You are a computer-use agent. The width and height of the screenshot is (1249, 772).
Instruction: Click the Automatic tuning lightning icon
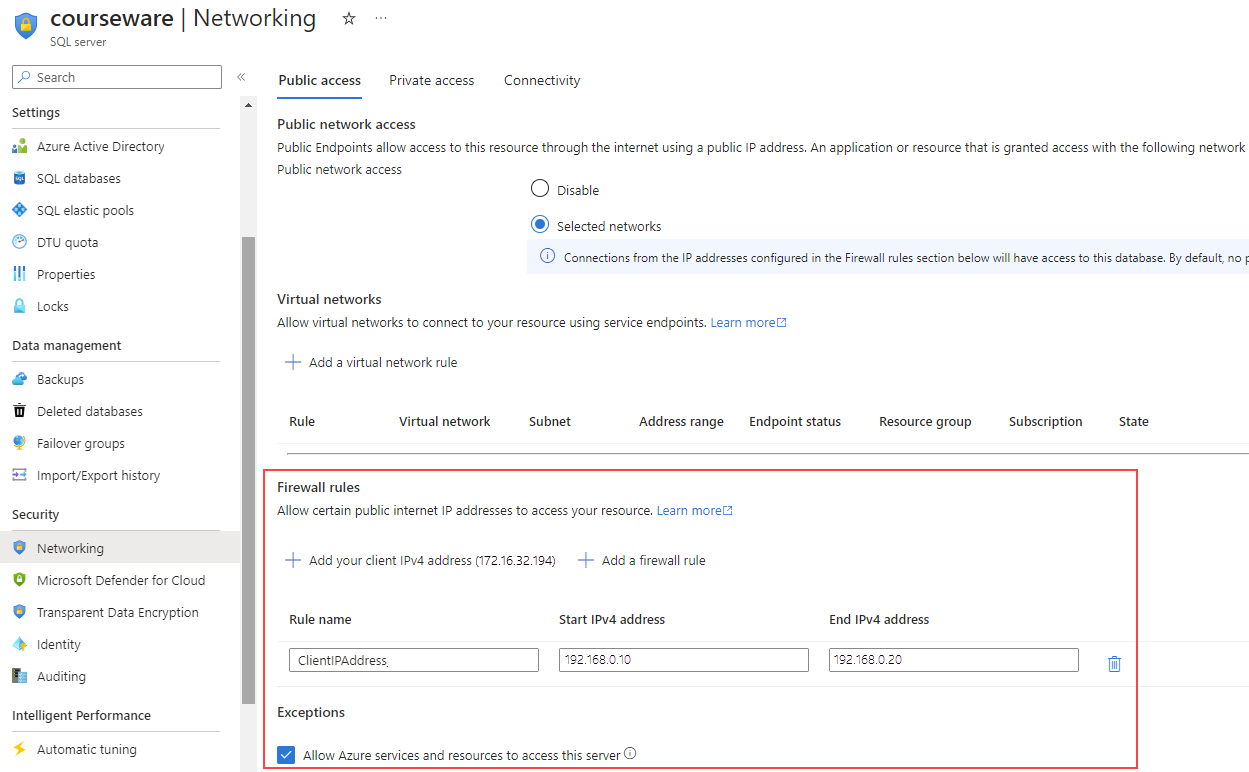click(19, 749)
